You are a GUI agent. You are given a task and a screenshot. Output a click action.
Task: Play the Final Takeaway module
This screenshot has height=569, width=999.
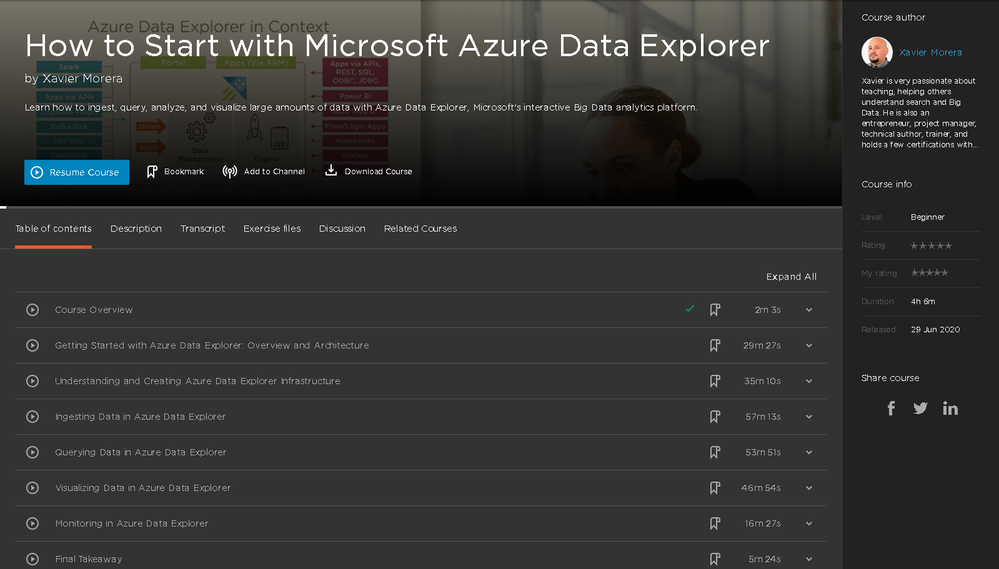click(x=32, y=559)
